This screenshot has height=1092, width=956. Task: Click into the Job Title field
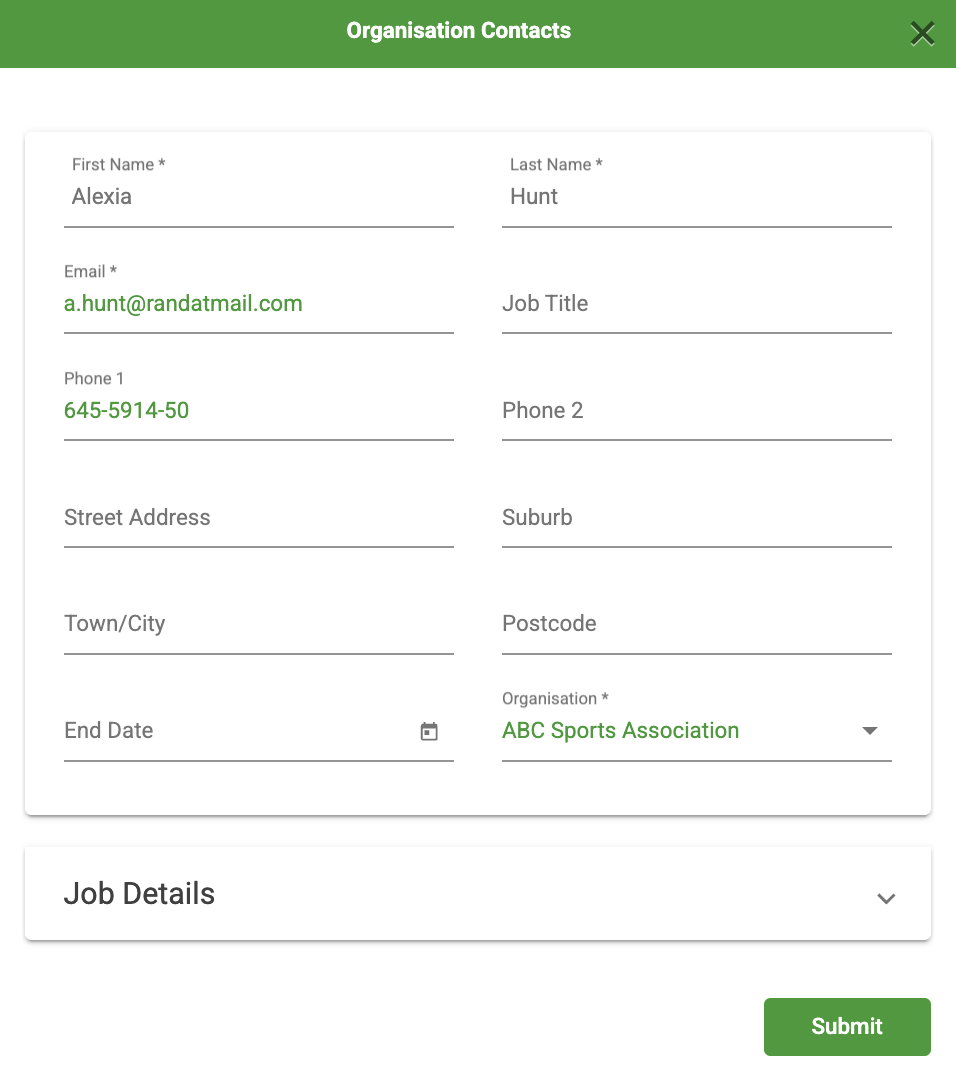pyautogui.click(x=697, y=304)
